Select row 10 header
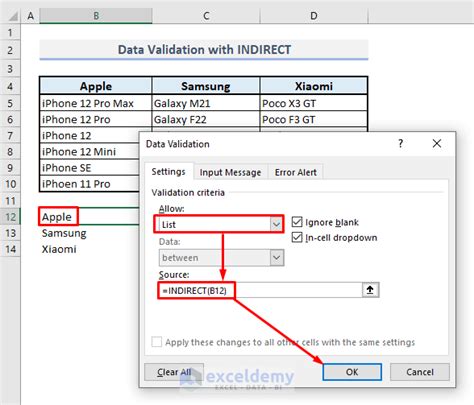This screenshot has width=474, height=405. 10,184
